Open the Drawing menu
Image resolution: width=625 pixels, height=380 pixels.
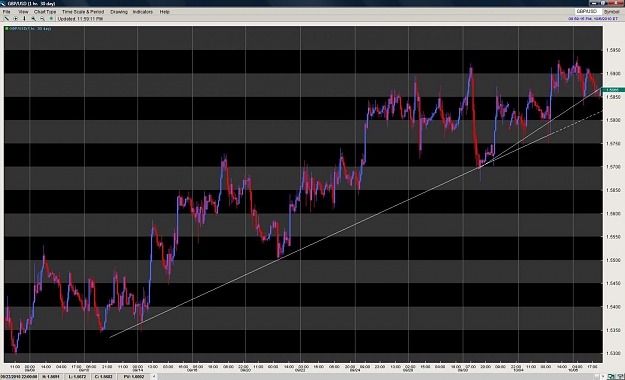point(119,12)
